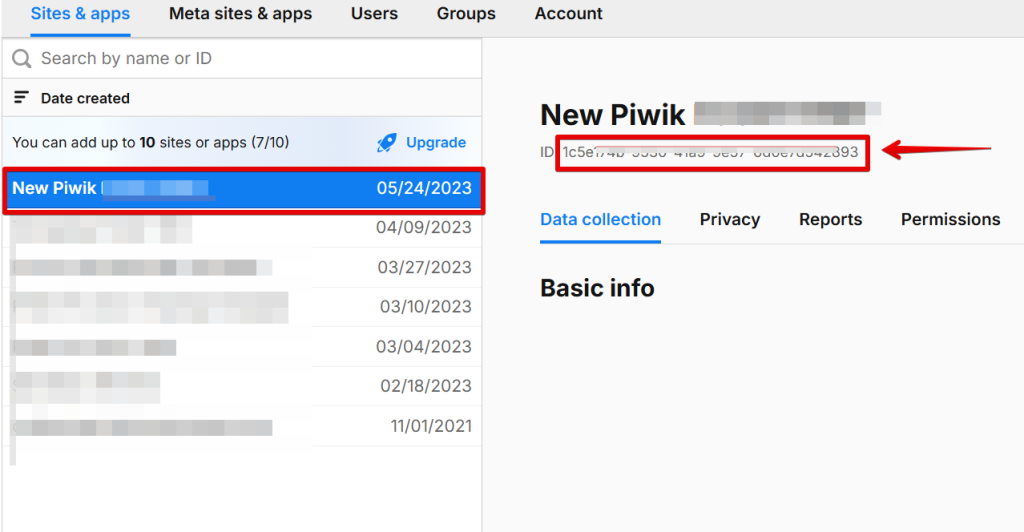Click the sort lines icon beside Date created

(21, 98)
